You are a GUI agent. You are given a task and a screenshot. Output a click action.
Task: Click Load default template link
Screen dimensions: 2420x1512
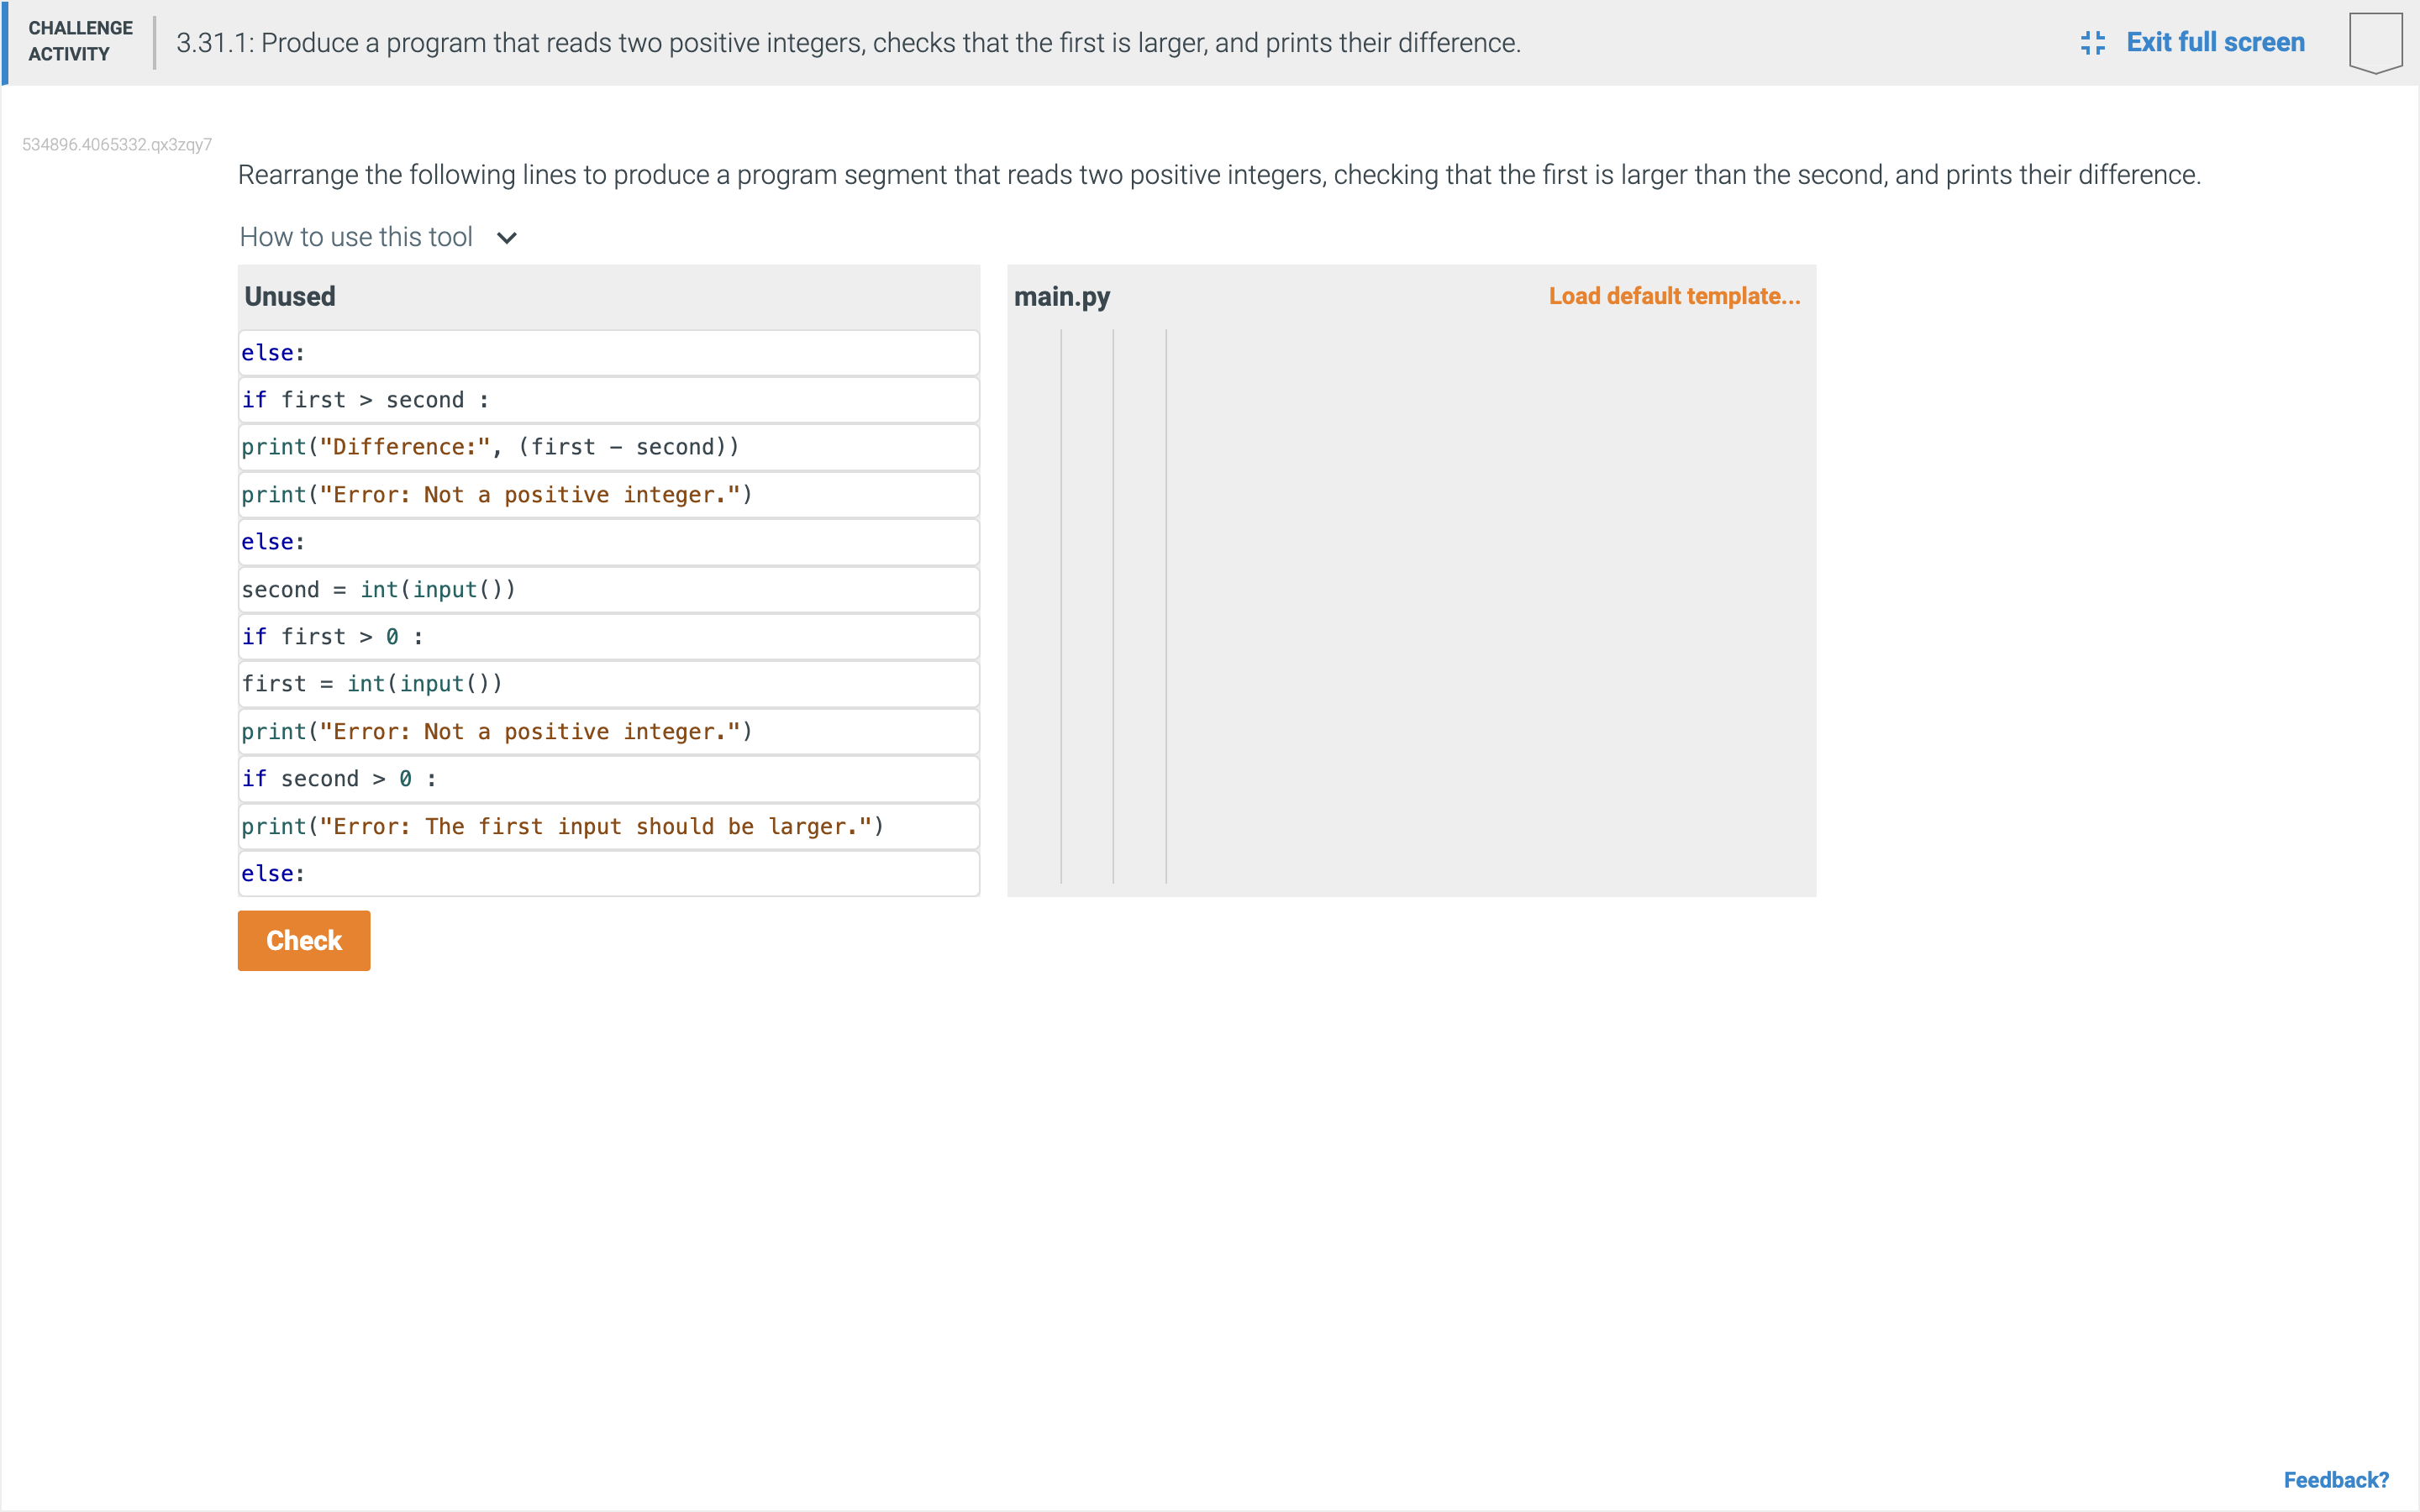[x=1674, y=296]
